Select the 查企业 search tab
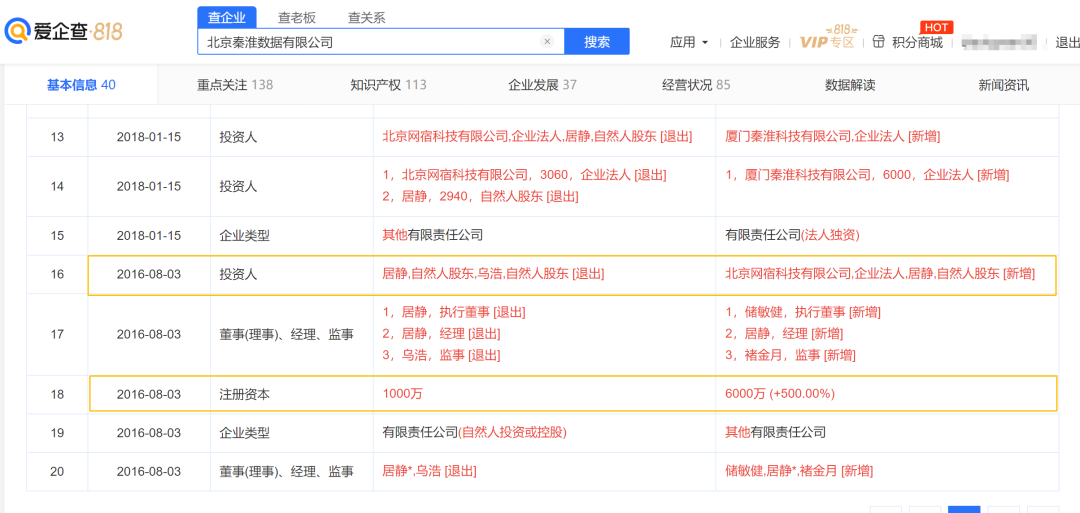Screen dimensions: 1080x513 coord(226,17)
